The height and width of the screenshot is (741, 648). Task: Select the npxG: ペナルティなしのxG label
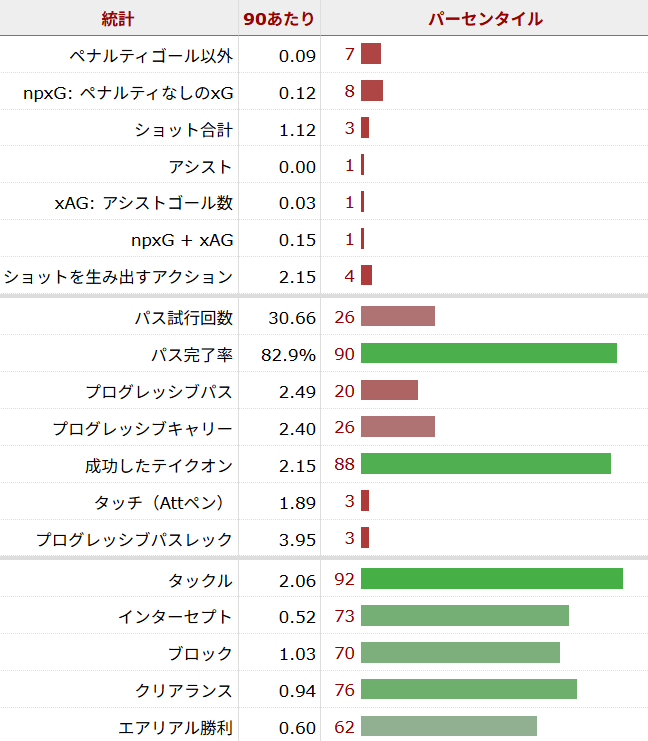(x=128, y=93)
